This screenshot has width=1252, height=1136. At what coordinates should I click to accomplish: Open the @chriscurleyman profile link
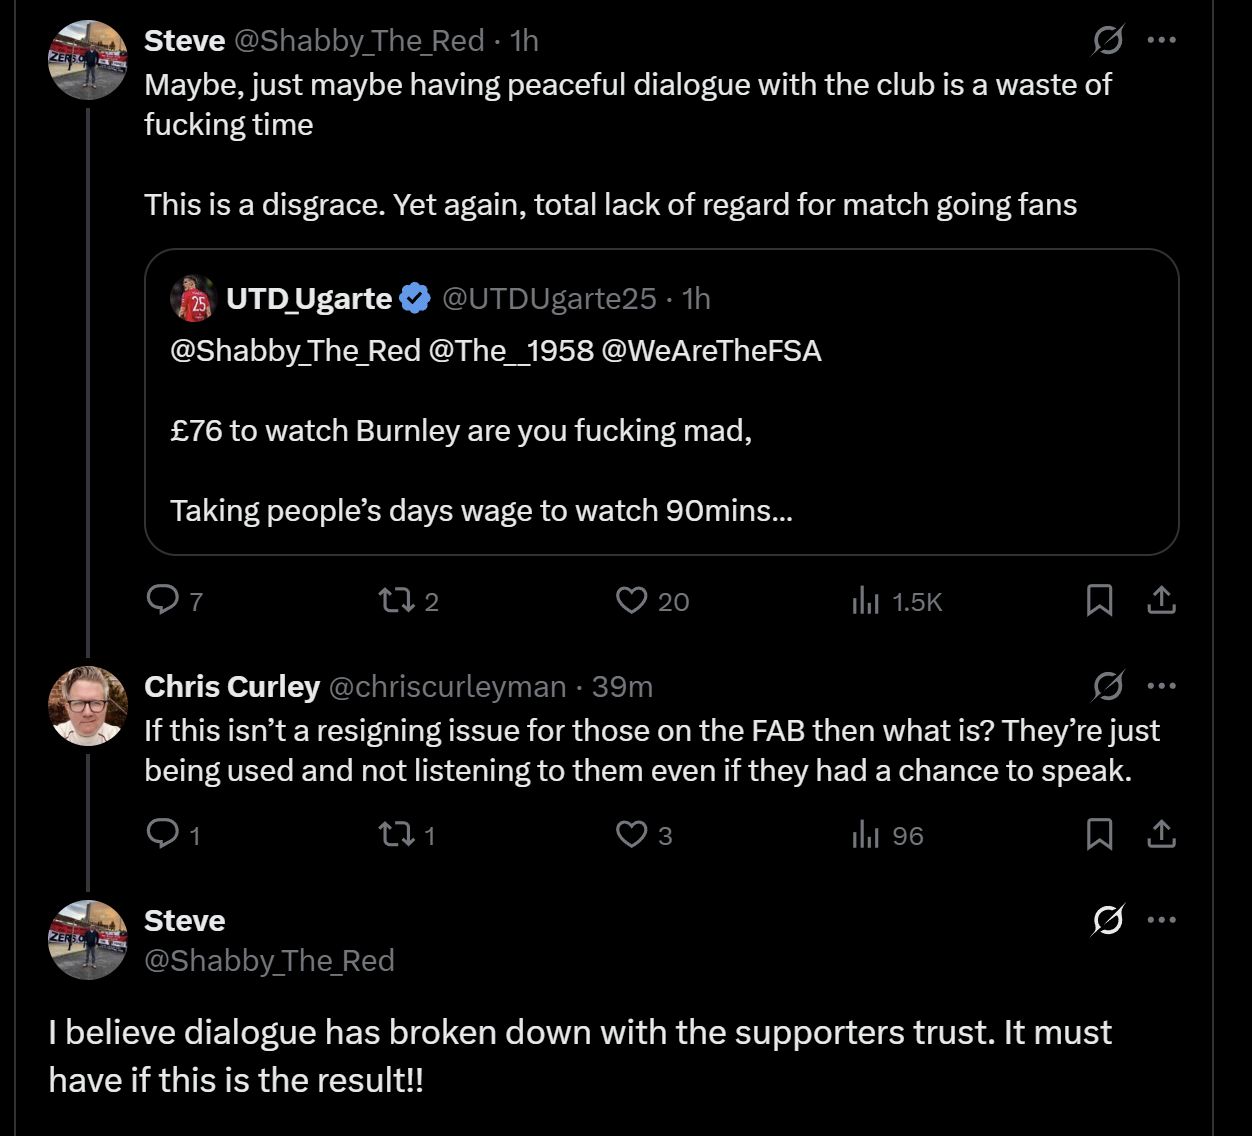point(447,687)
